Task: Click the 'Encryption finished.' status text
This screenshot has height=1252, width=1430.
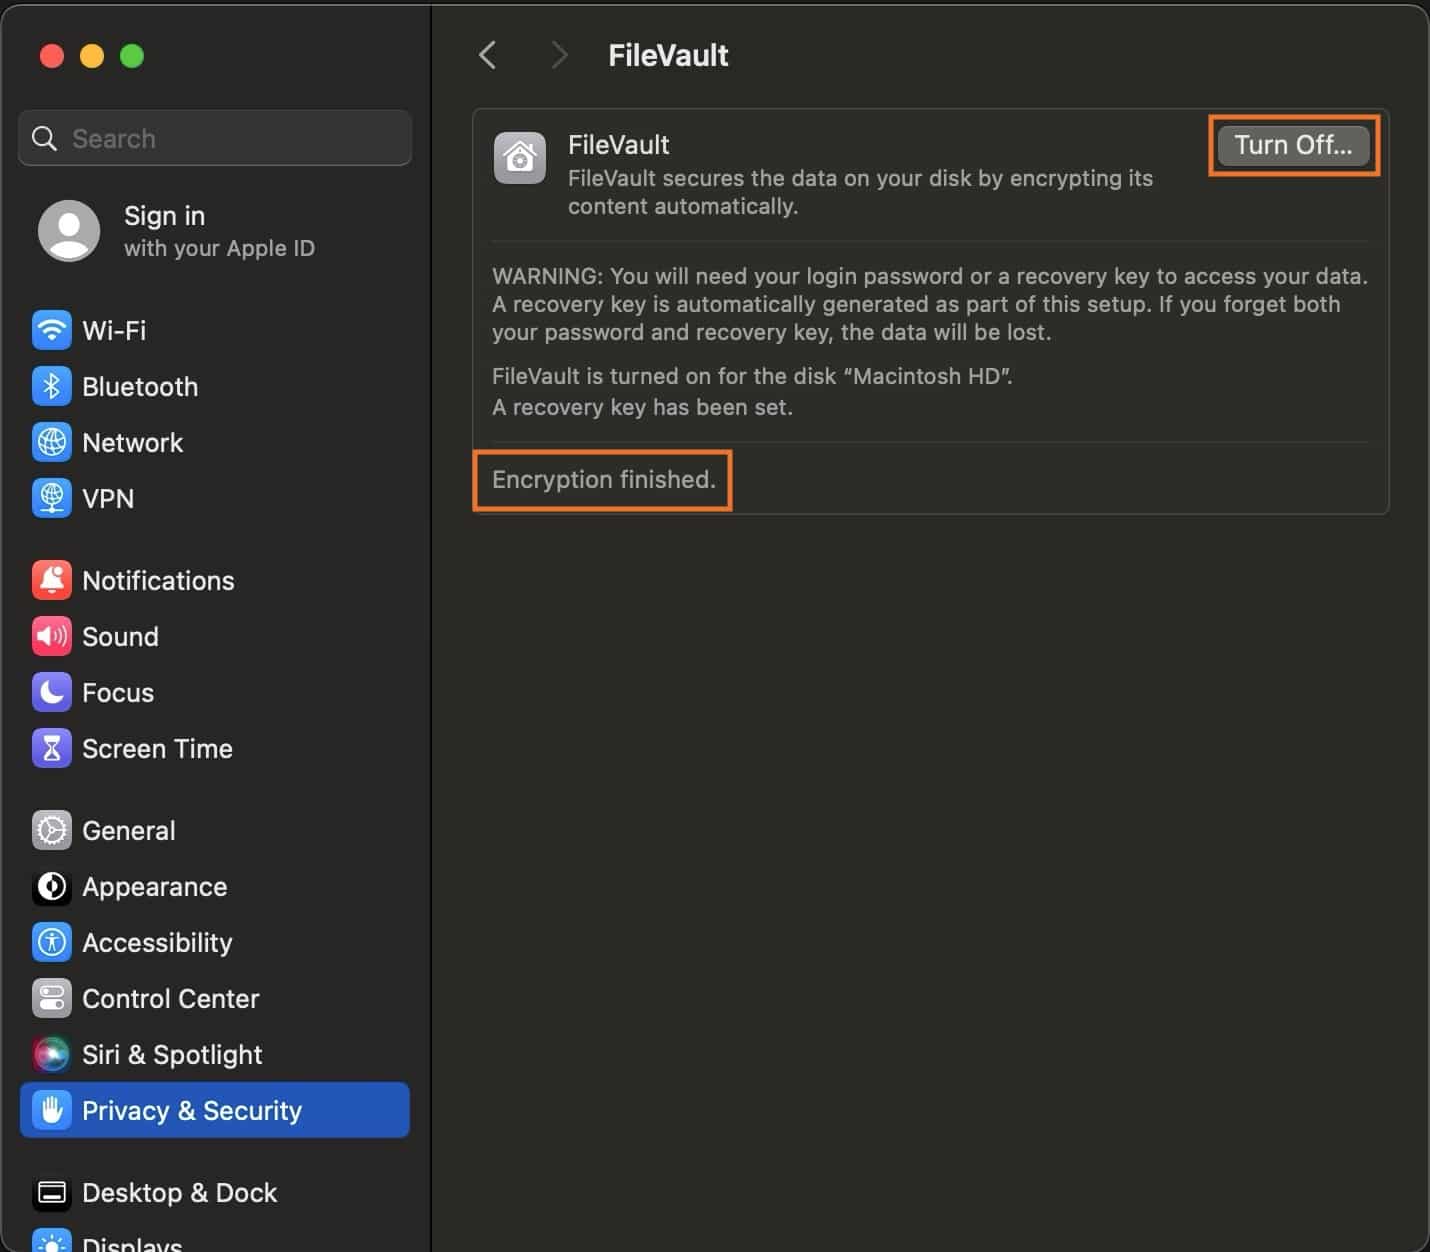Action: [604, 479]
